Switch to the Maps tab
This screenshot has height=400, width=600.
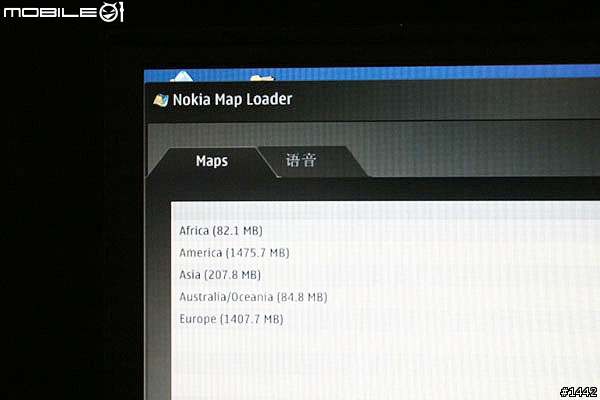pos(212,161)
